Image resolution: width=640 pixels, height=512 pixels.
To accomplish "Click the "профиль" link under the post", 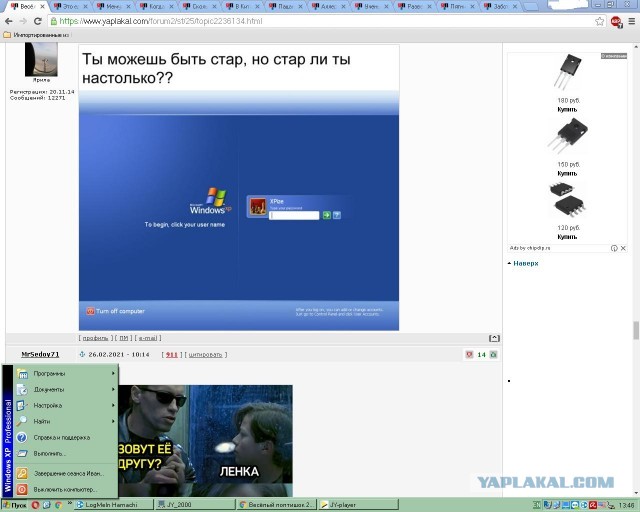I will (96, 338).
